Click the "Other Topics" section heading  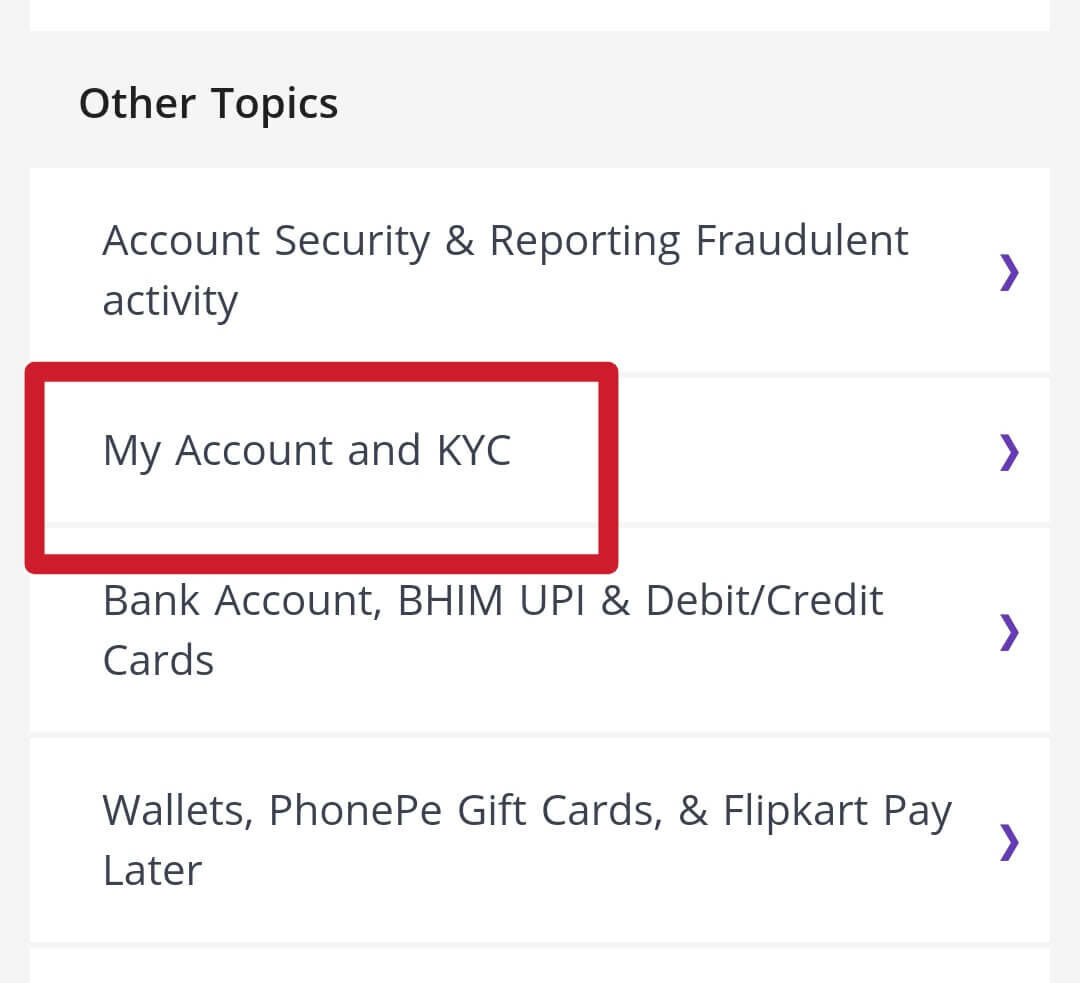[x=208, y=104]
